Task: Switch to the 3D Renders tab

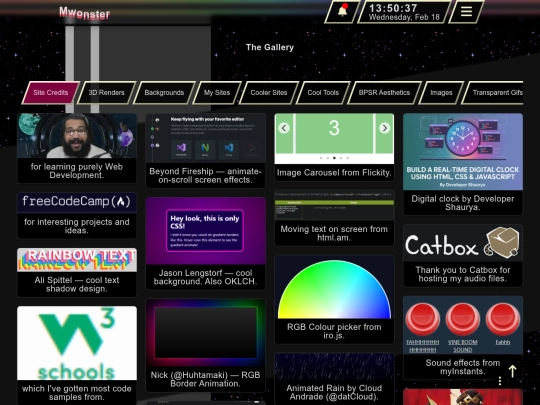Action: pos(106,93)
